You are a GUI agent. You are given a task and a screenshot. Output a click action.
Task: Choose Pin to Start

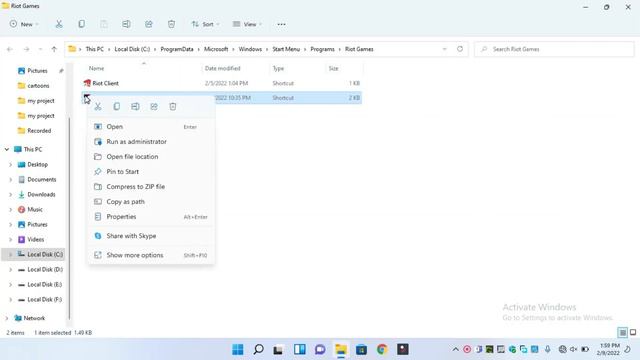(151, 172)
